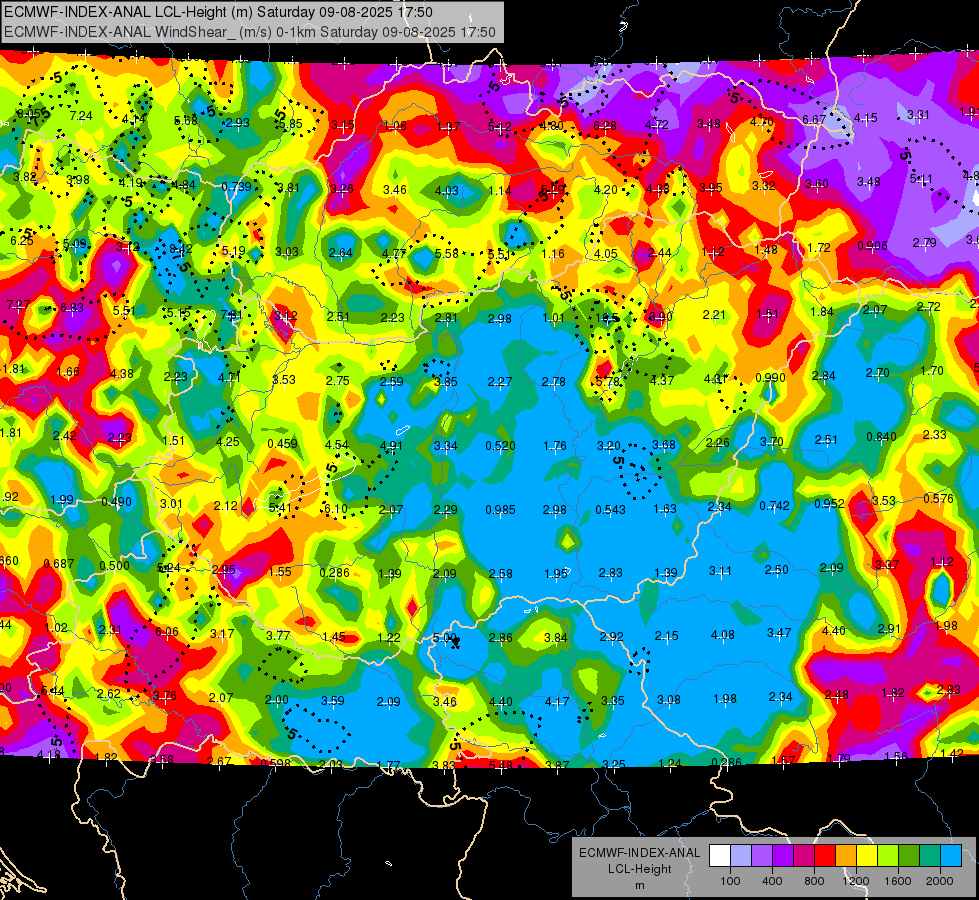Click the wind shear value 1.63
This screenshot has width=979, height=900.
tap(665, 508)
